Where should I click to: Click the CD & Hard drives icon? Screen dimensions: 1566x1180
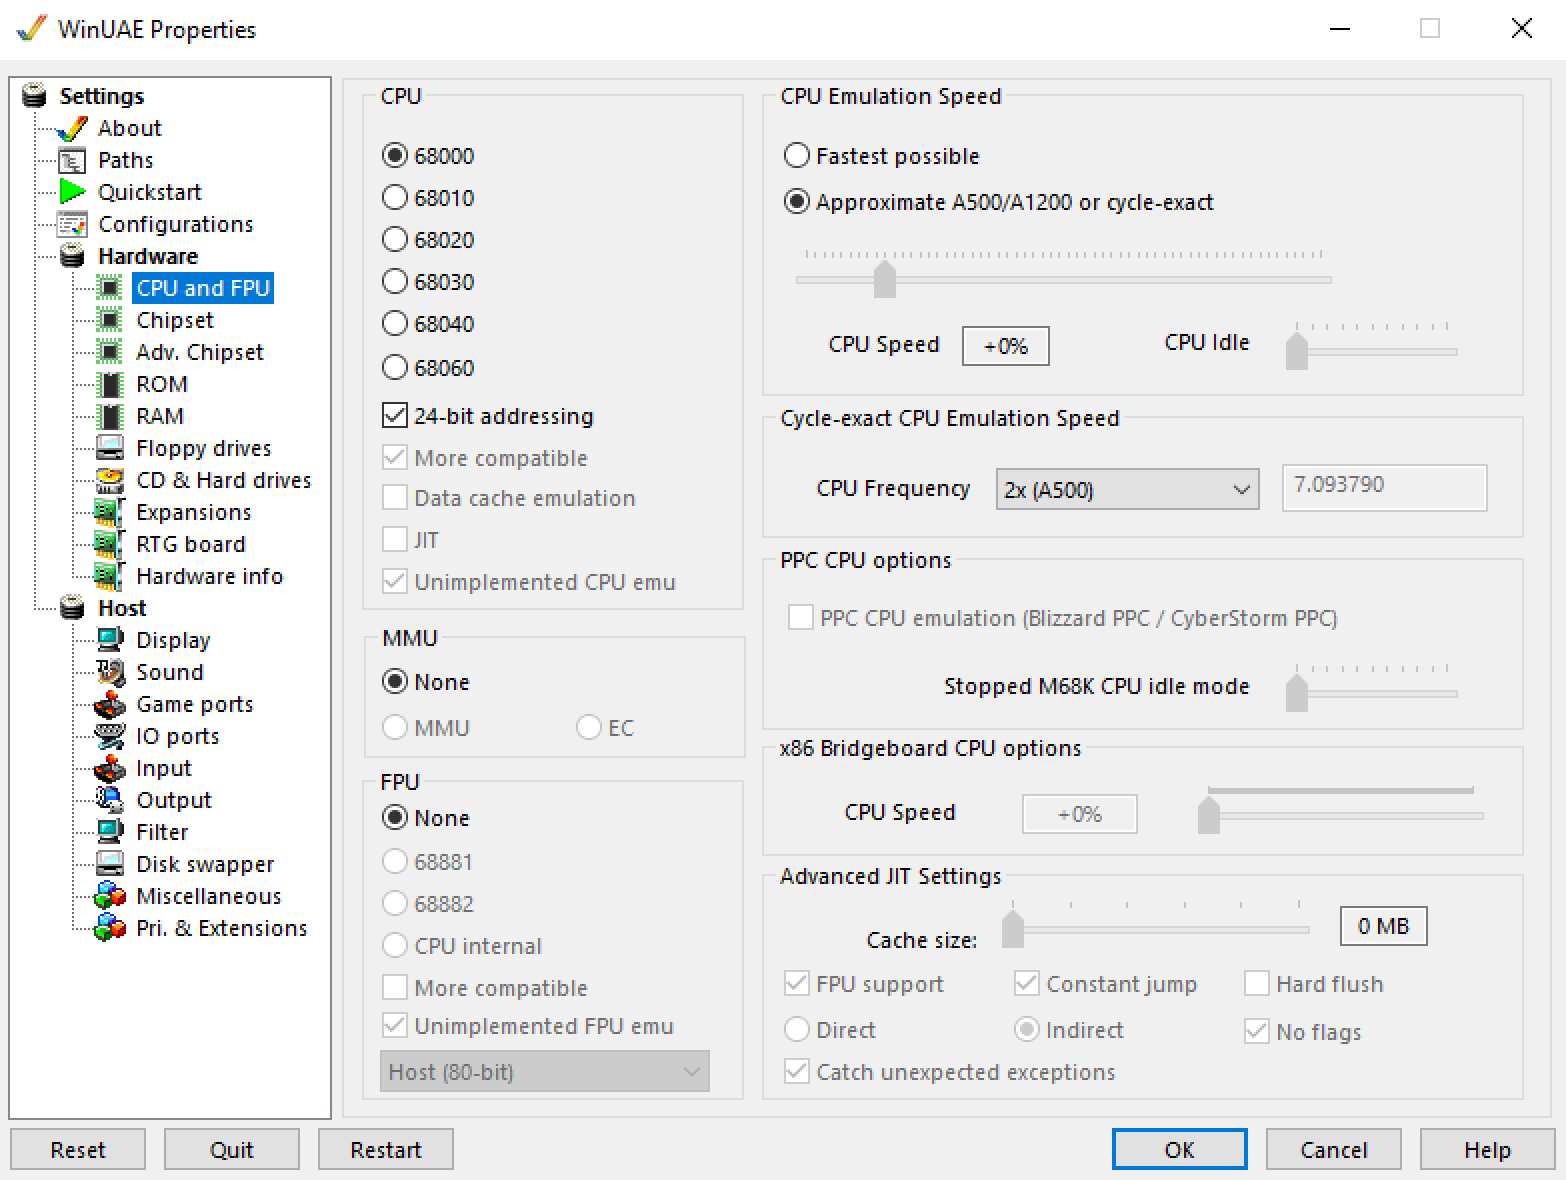(x=110, y=480)
